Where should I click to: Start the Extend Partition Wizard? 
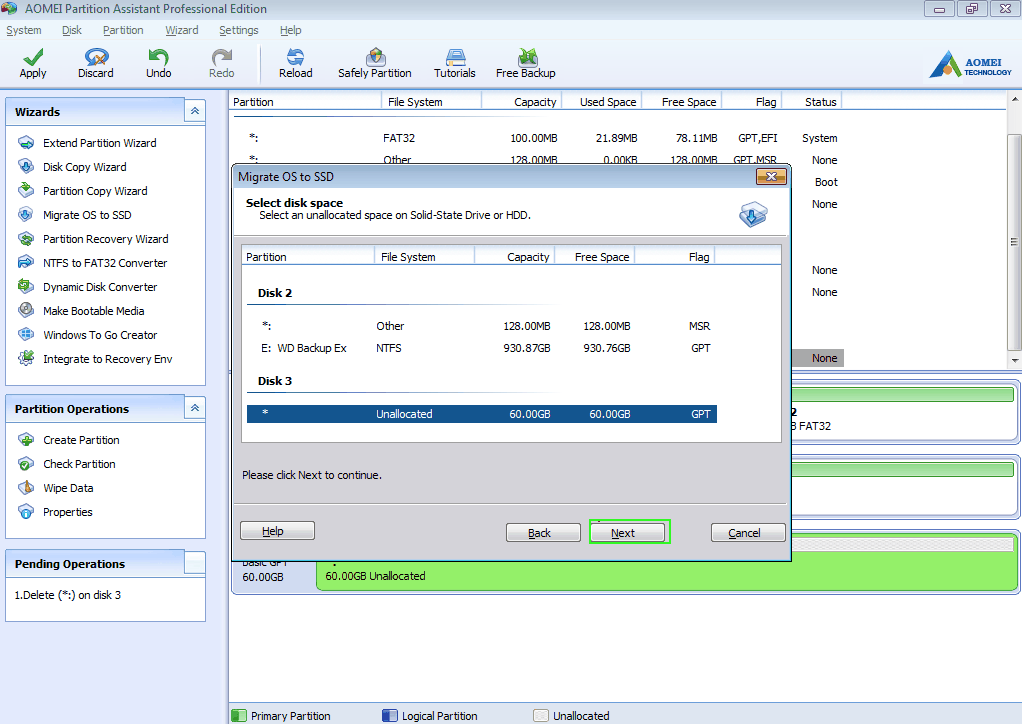coord(99,143)
